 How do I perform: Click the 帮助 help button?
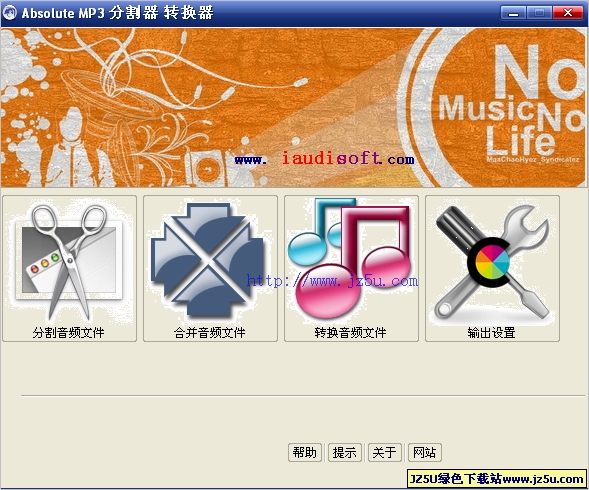pos(305,452)
